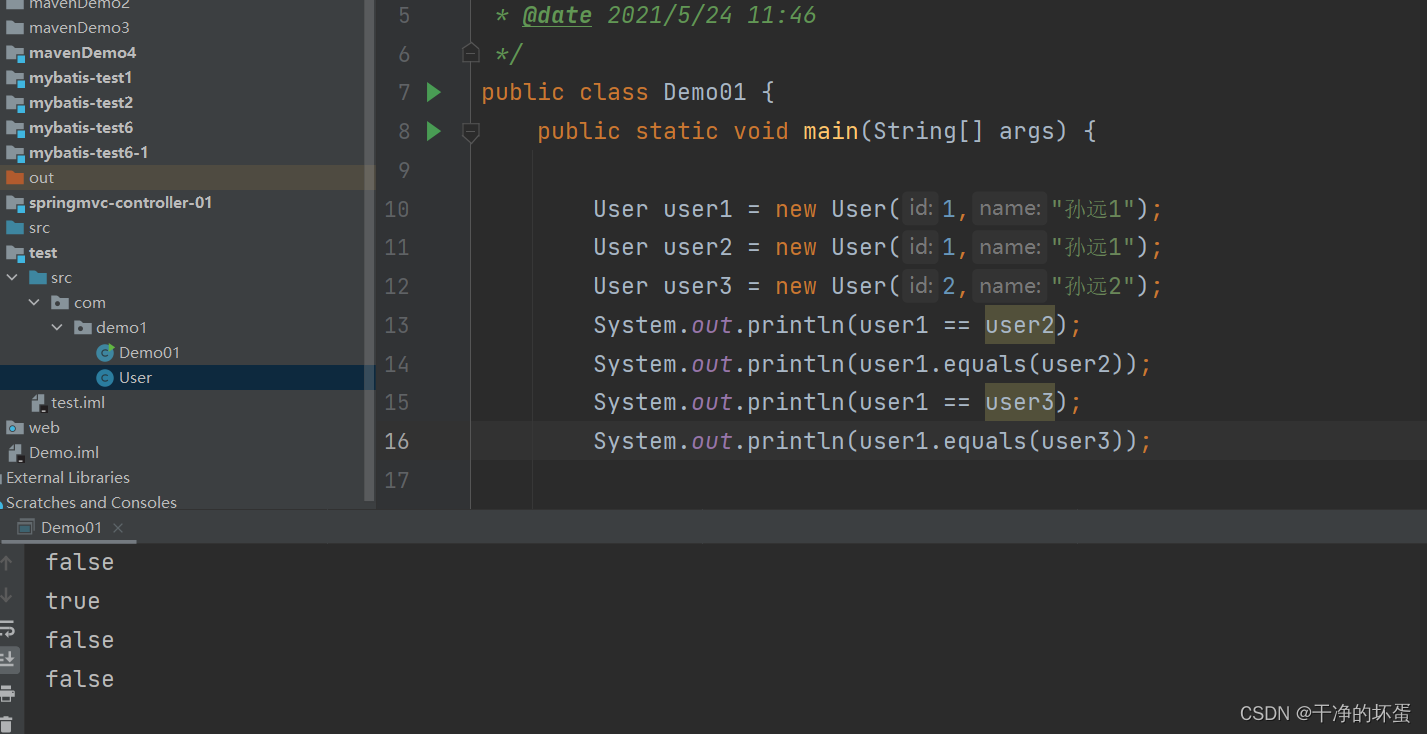Fold the comment block ending line 6
The image size is (1427, 734).
471,54
